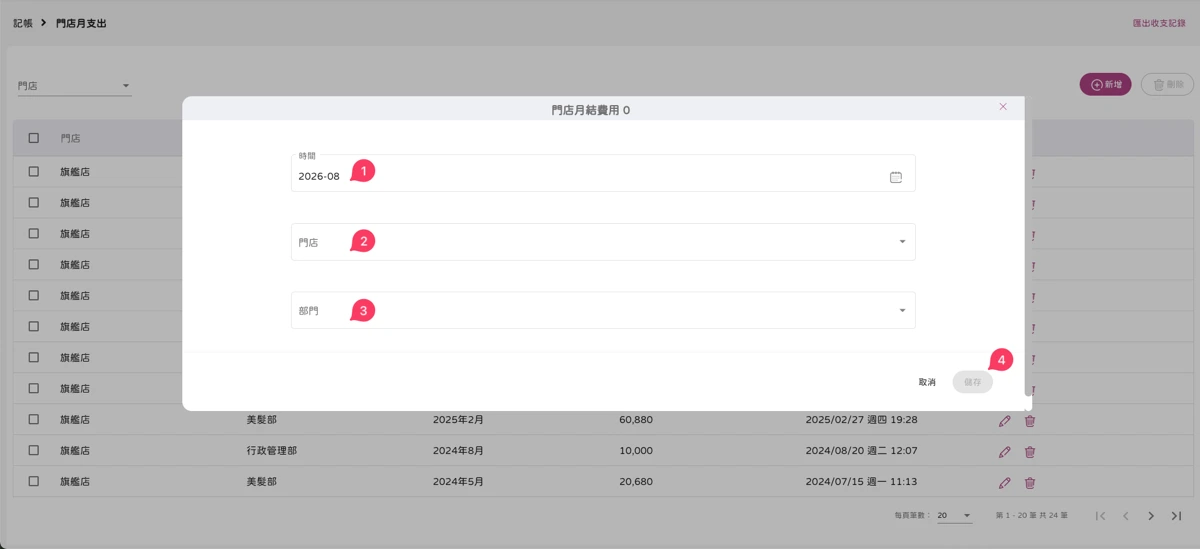Click the amount 20,680
The height and width of the screenshot is (549, 1200).
[636, 482]
